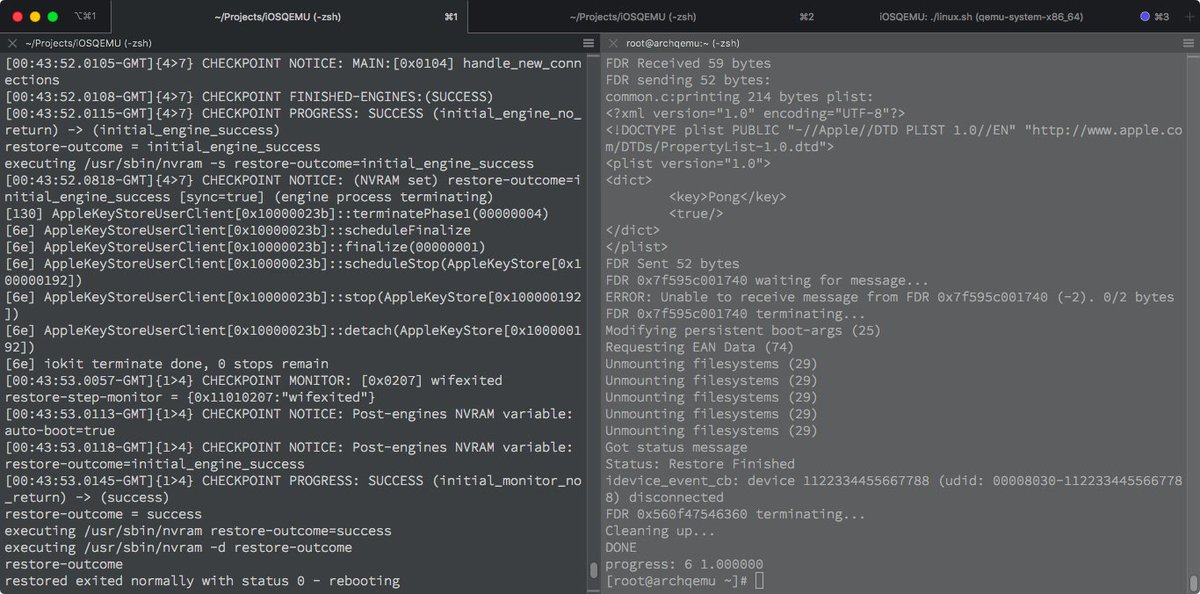This screenshot has width=1200, height=594.
Task: Open the left pane's hamburger menu
Action: (589, 43)
